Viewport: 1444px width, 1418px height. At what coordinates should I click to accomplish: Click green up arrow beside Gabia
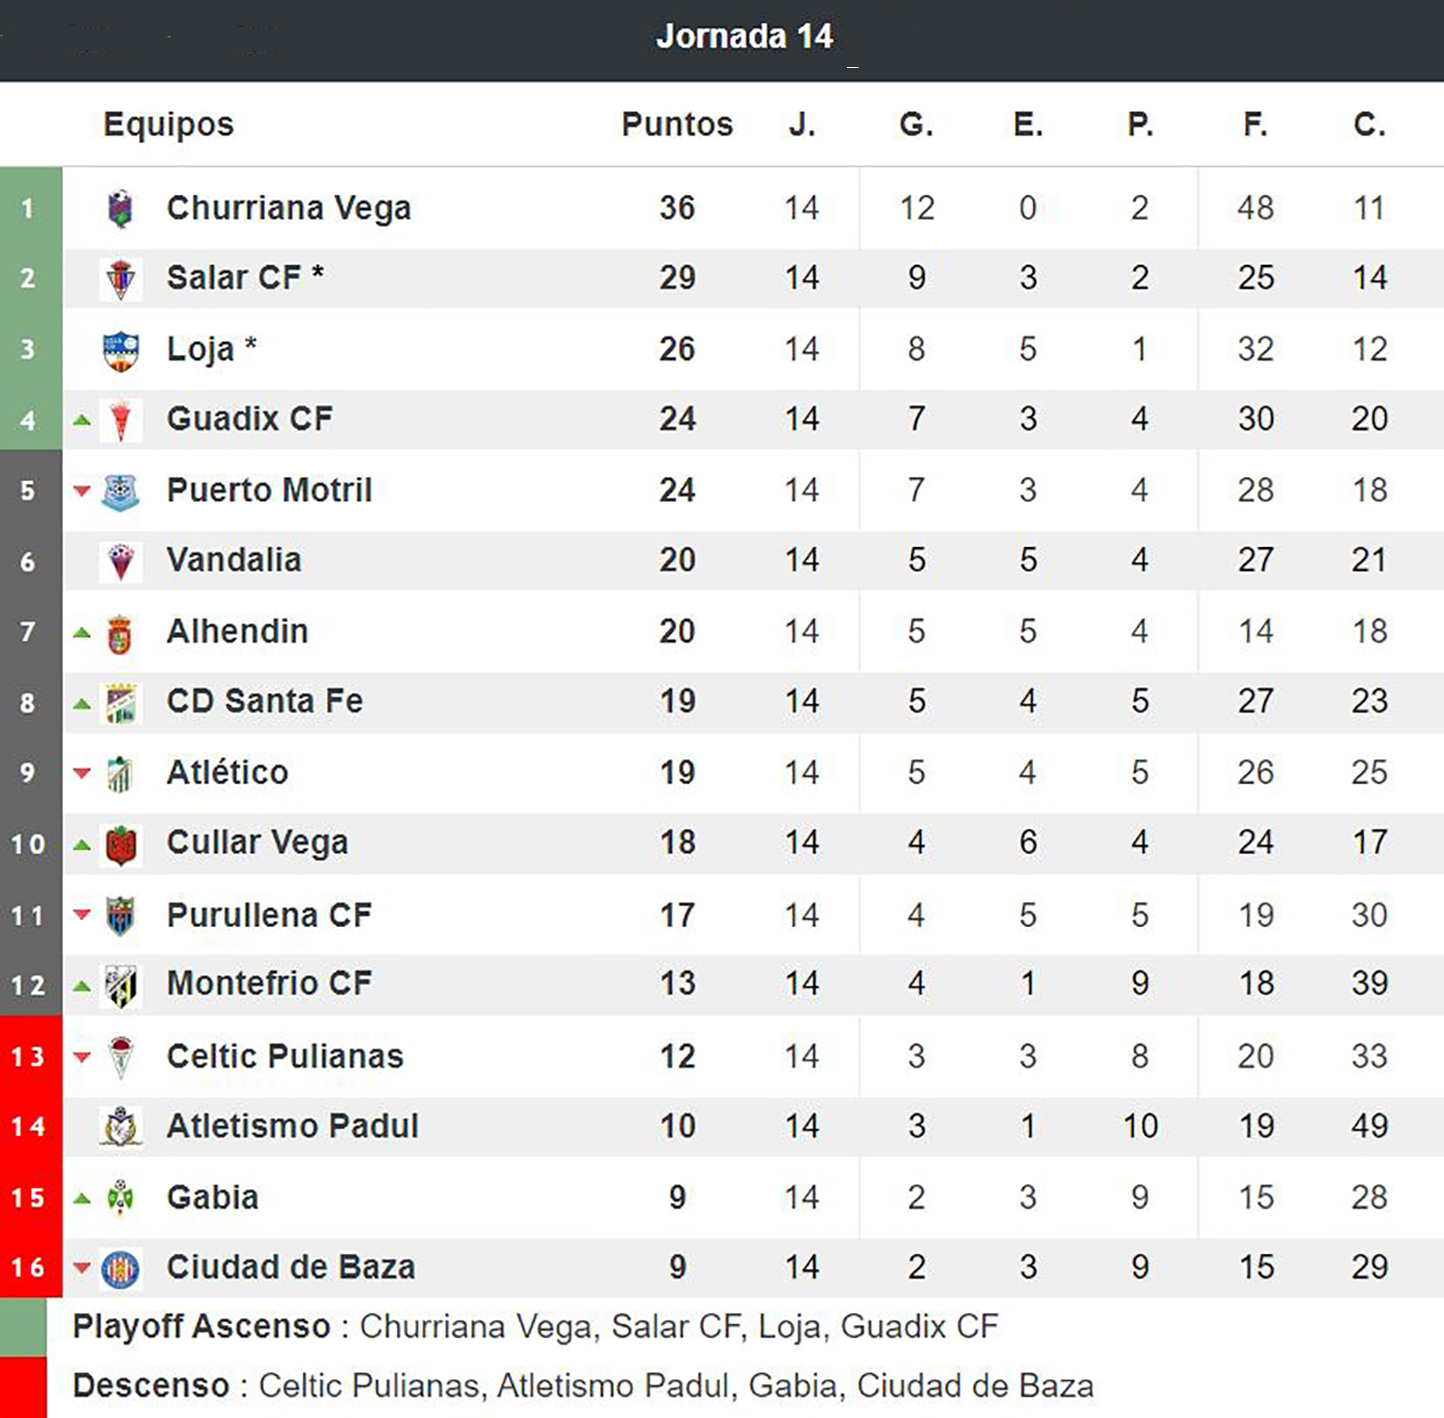coord(82,1198)
